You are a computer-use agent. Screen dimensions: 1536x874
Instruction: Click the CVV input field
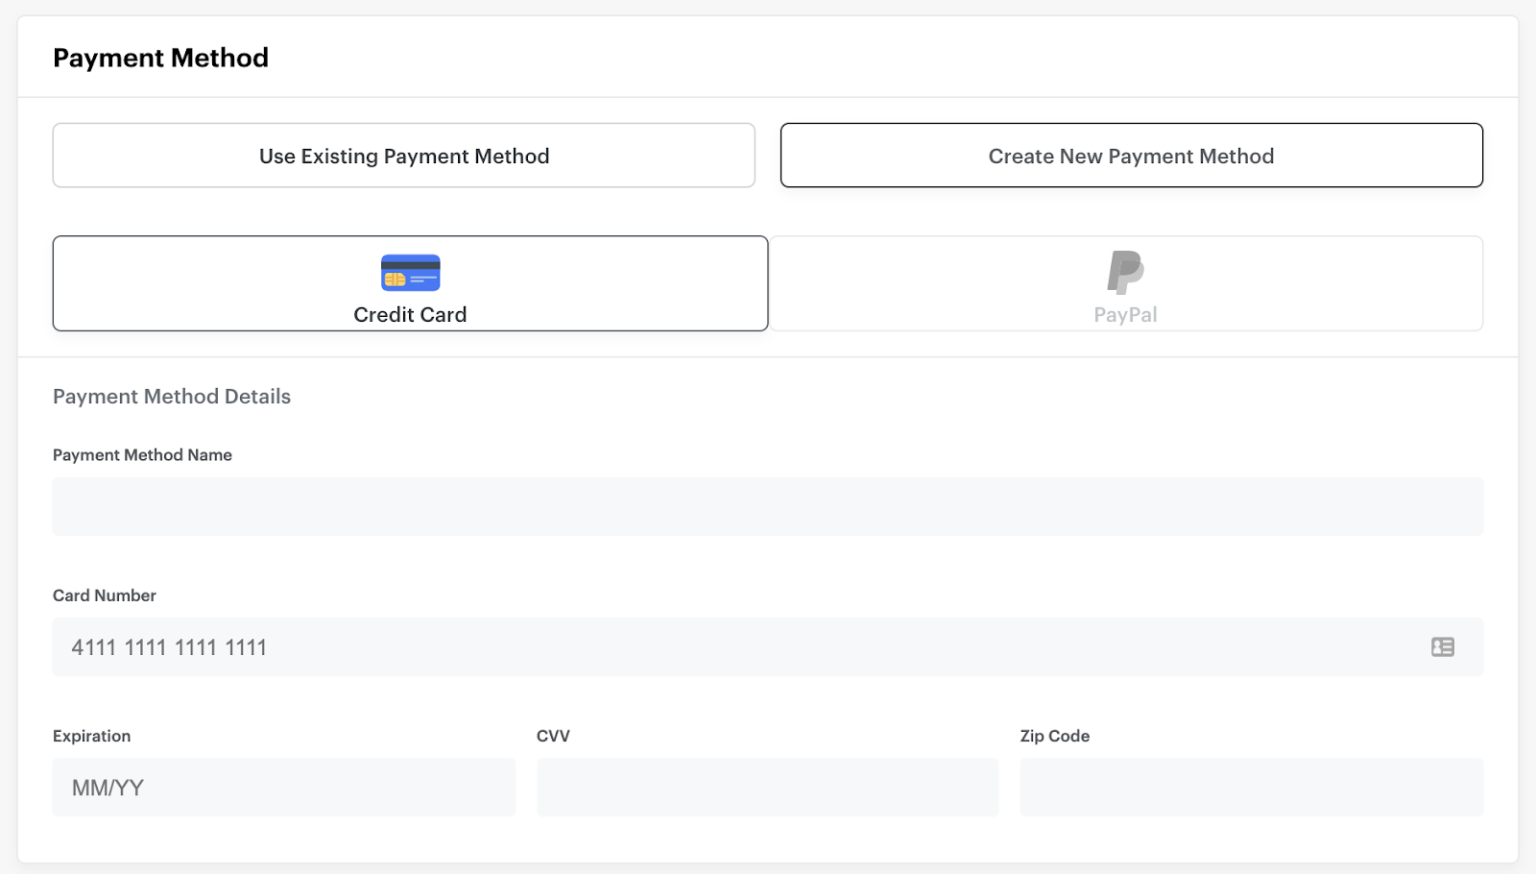click(x=767, y=787)
